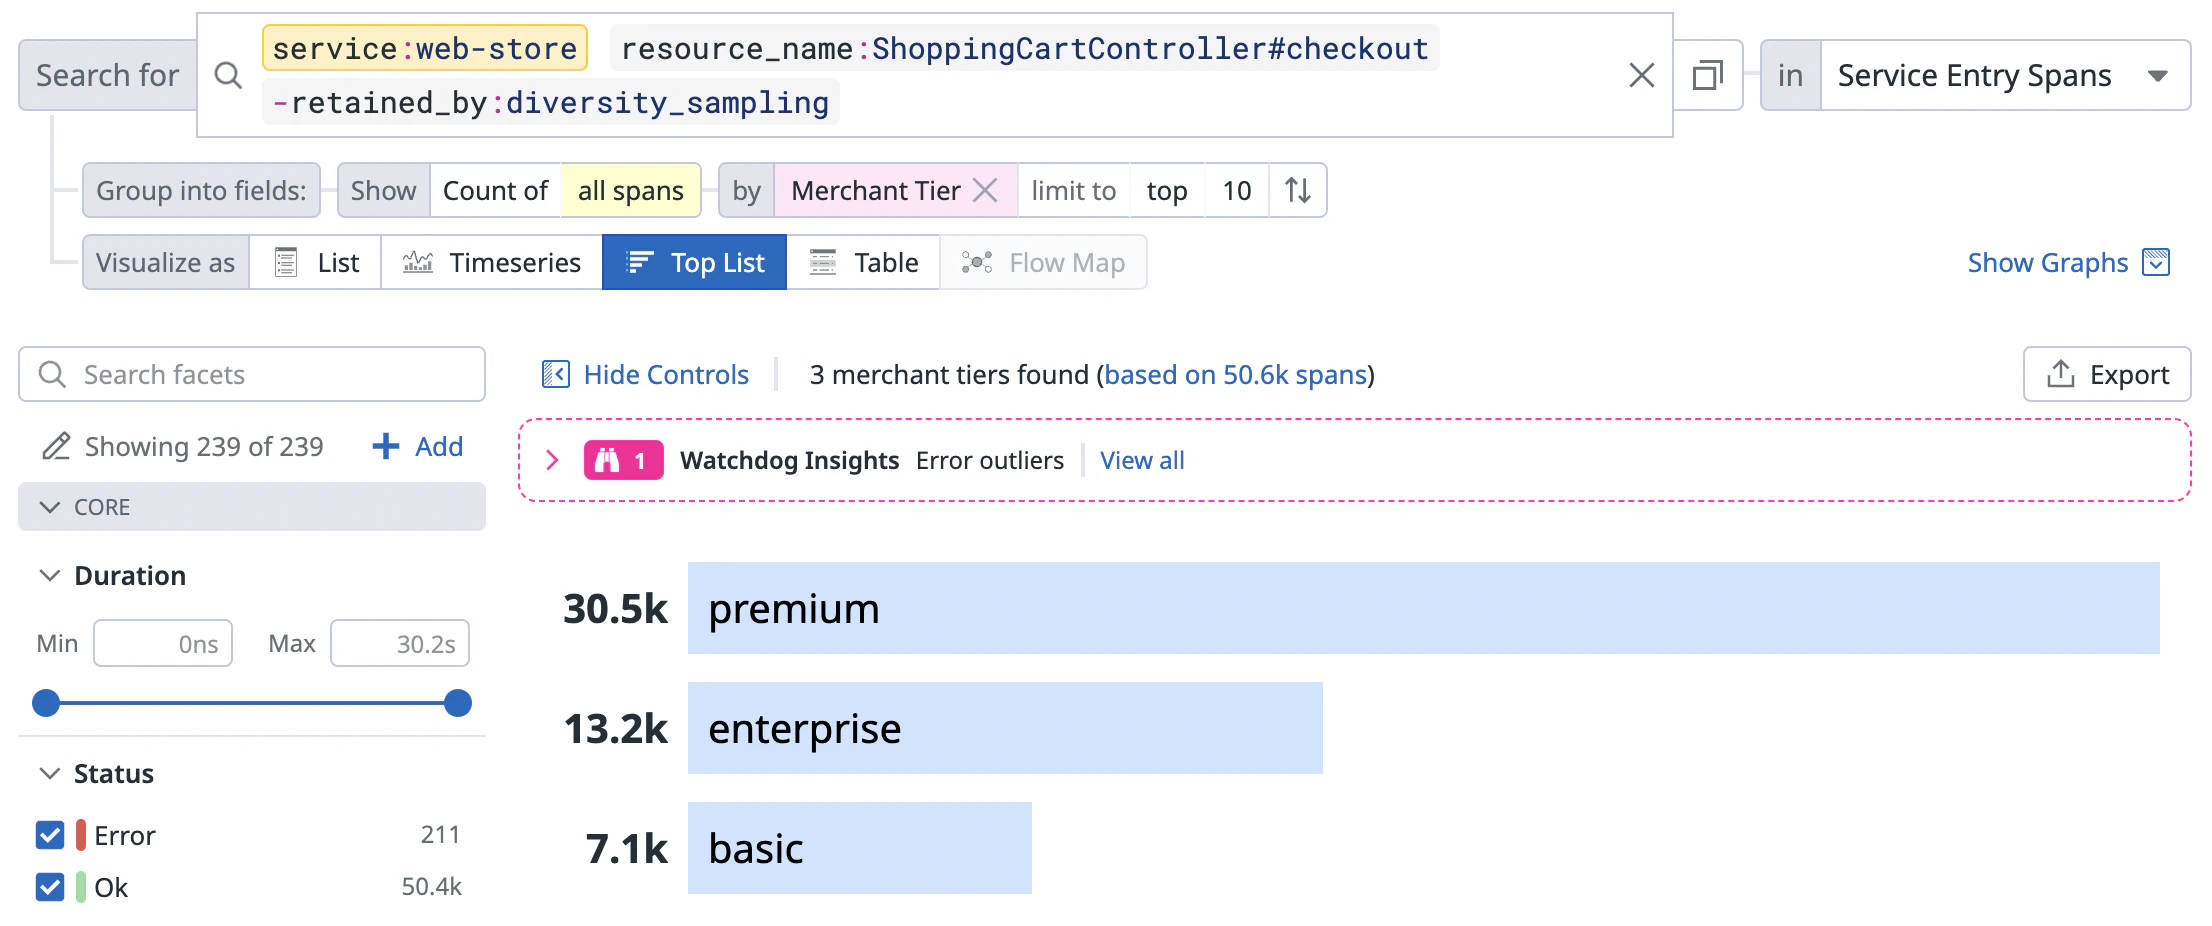Toggle sort order arrows icon
The height and width of the screenshot is (926, 2212).
1298,190
